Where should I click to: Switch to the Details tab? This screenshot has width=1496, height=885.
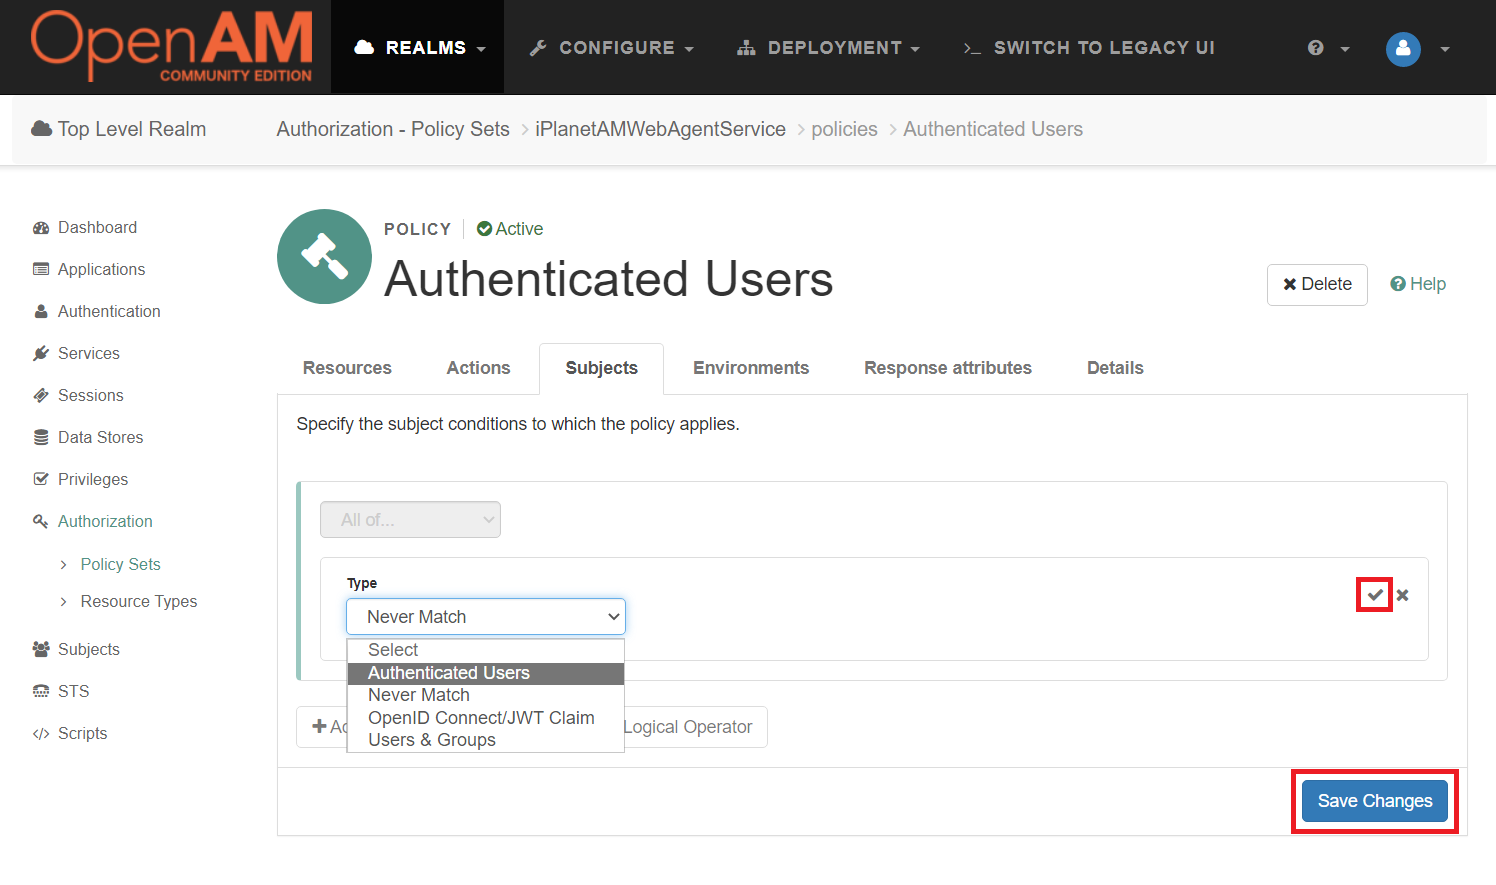[x=1115, y=368]
